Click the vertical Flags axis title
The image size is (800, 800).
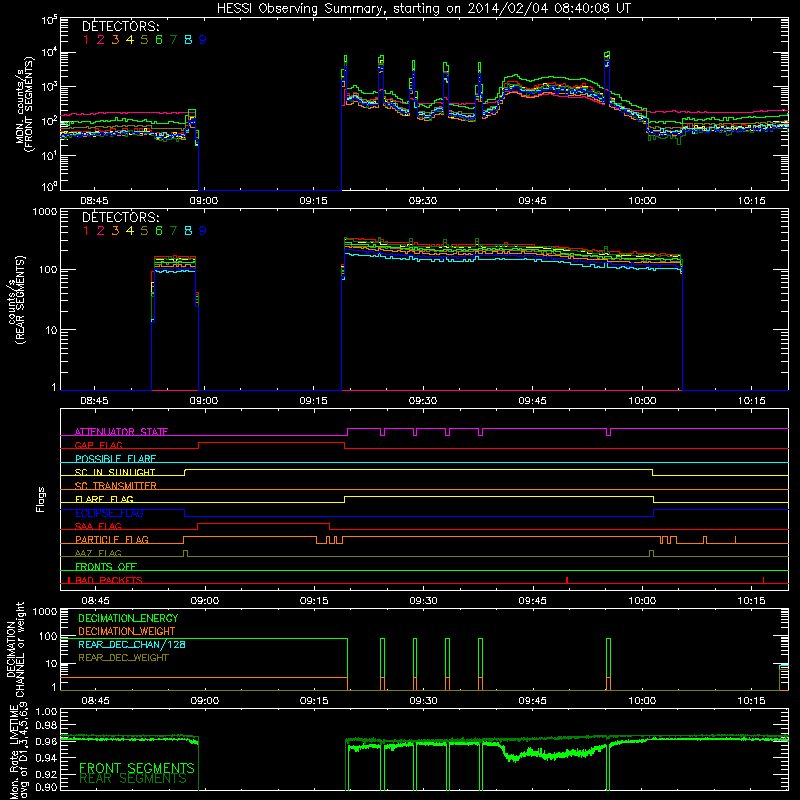tap(41, 499)
